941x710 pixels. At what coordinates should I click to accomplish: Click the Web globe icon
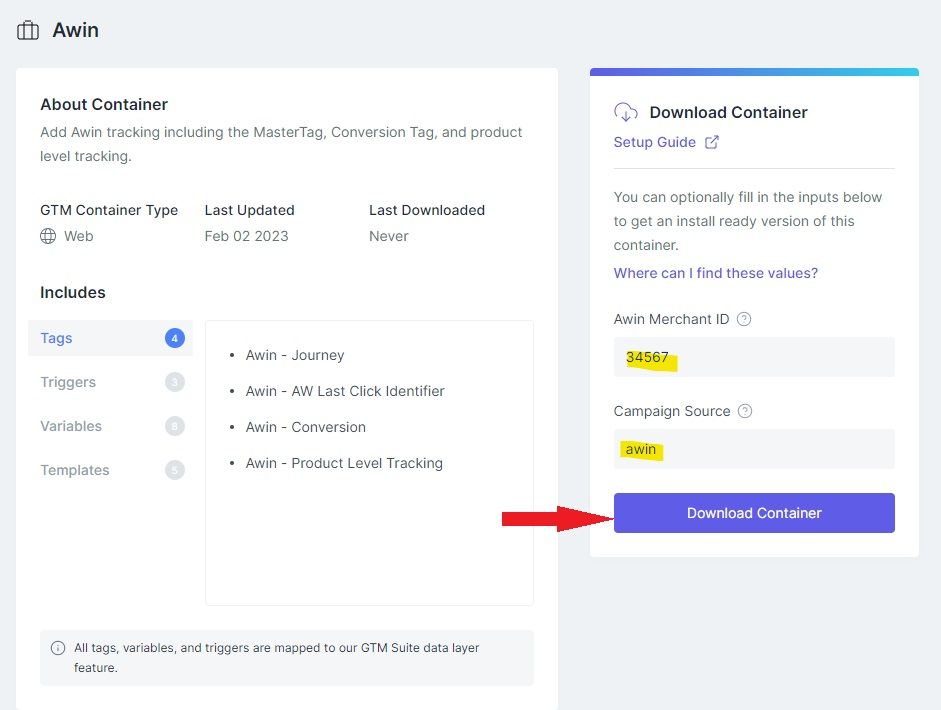click(48, 236)
